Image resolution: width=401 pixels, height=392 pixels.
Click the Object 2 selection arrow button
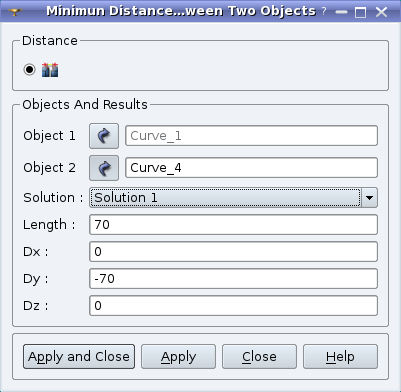tap(104, 168)
